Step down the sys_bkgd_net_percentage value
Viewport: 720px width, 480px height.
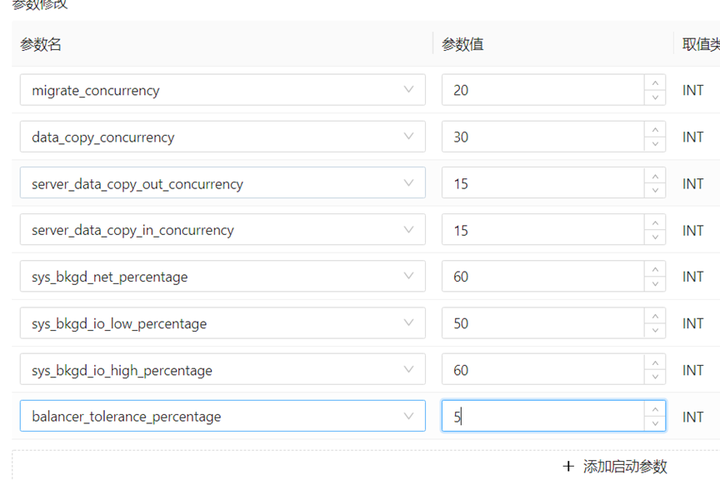coord(655,284)
